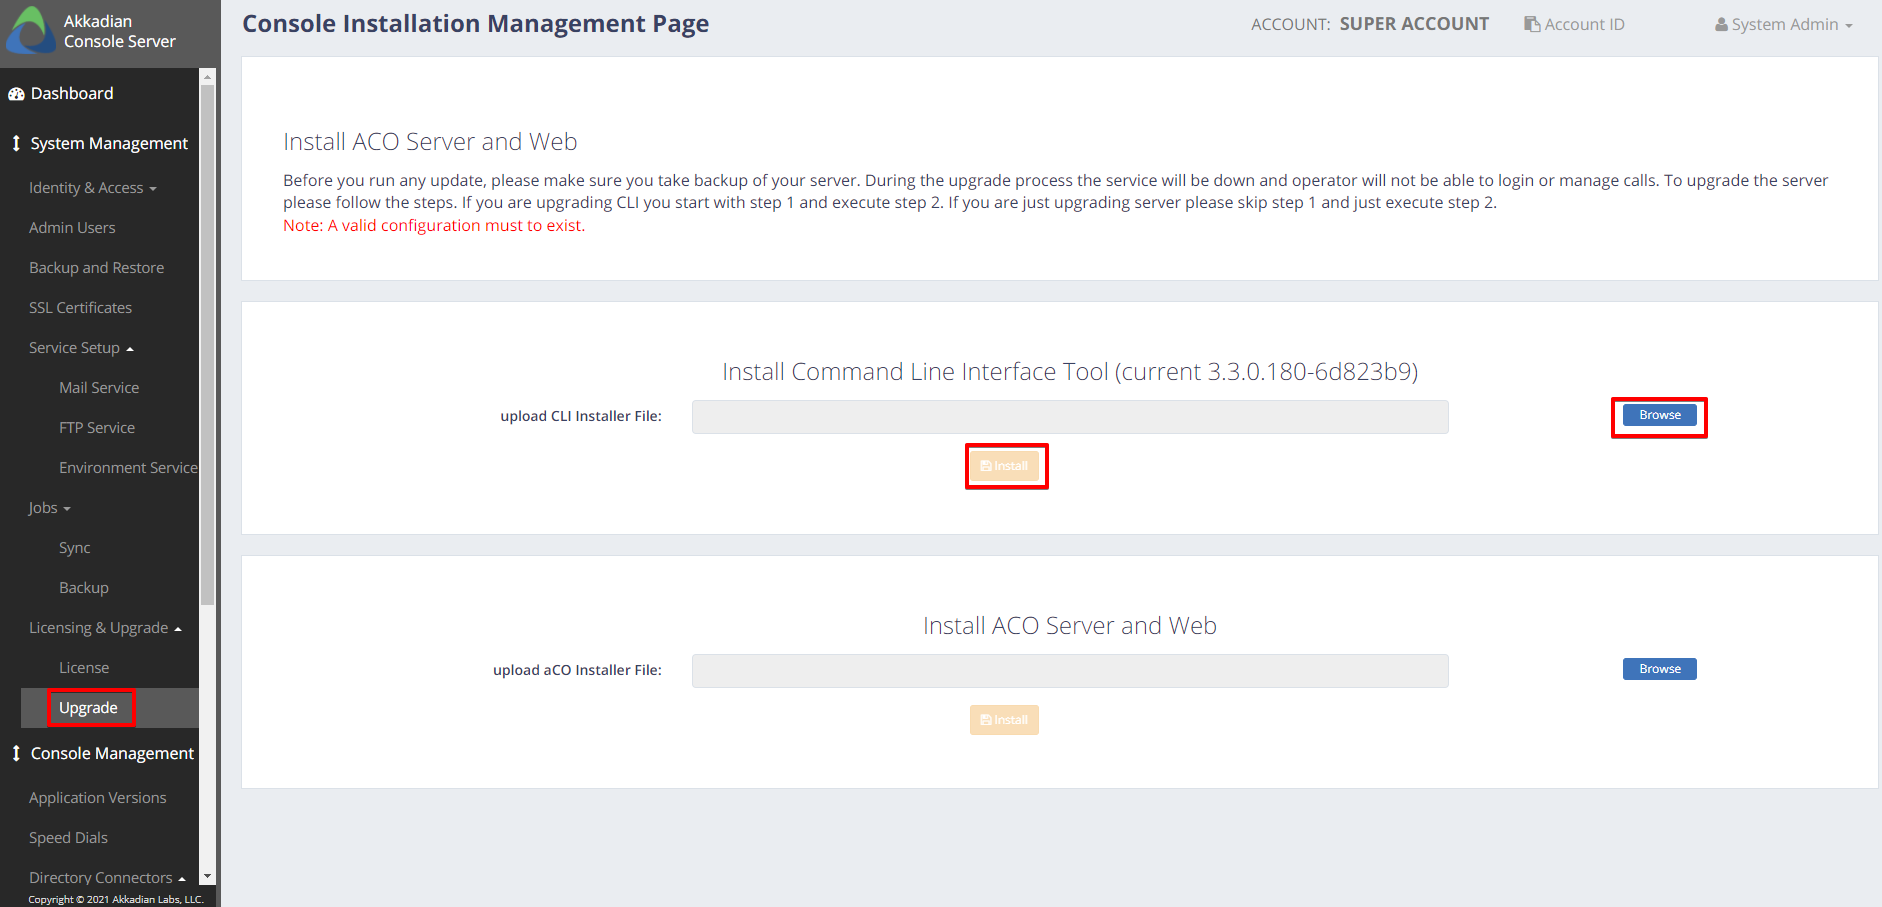
Task: Open SSL Certificates page
Action: pyautogui.click(x=80, y=308)
